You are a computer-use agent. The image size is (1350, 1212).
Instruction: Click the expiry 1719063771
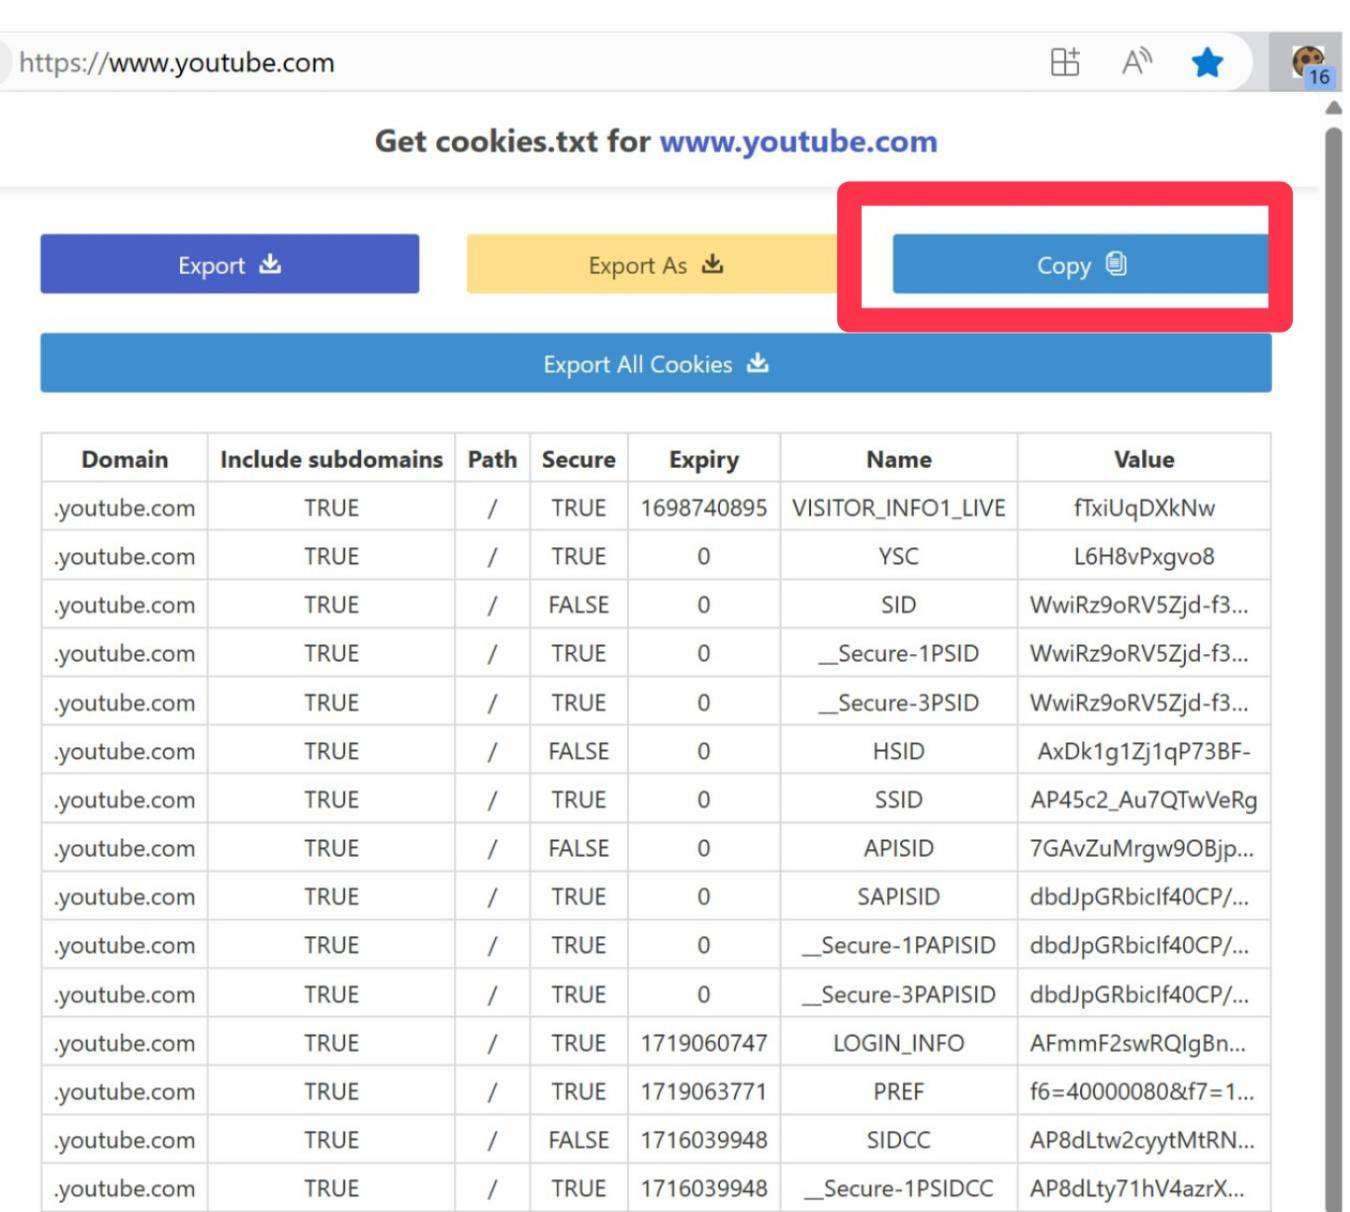[x=704, y=1091]
